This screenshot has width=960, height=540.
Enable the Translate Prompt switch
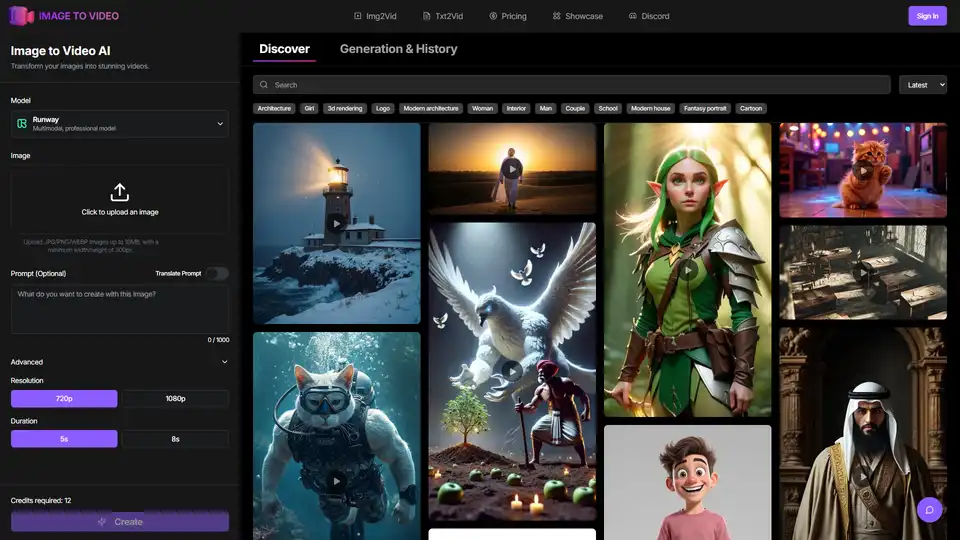(216, 274)
